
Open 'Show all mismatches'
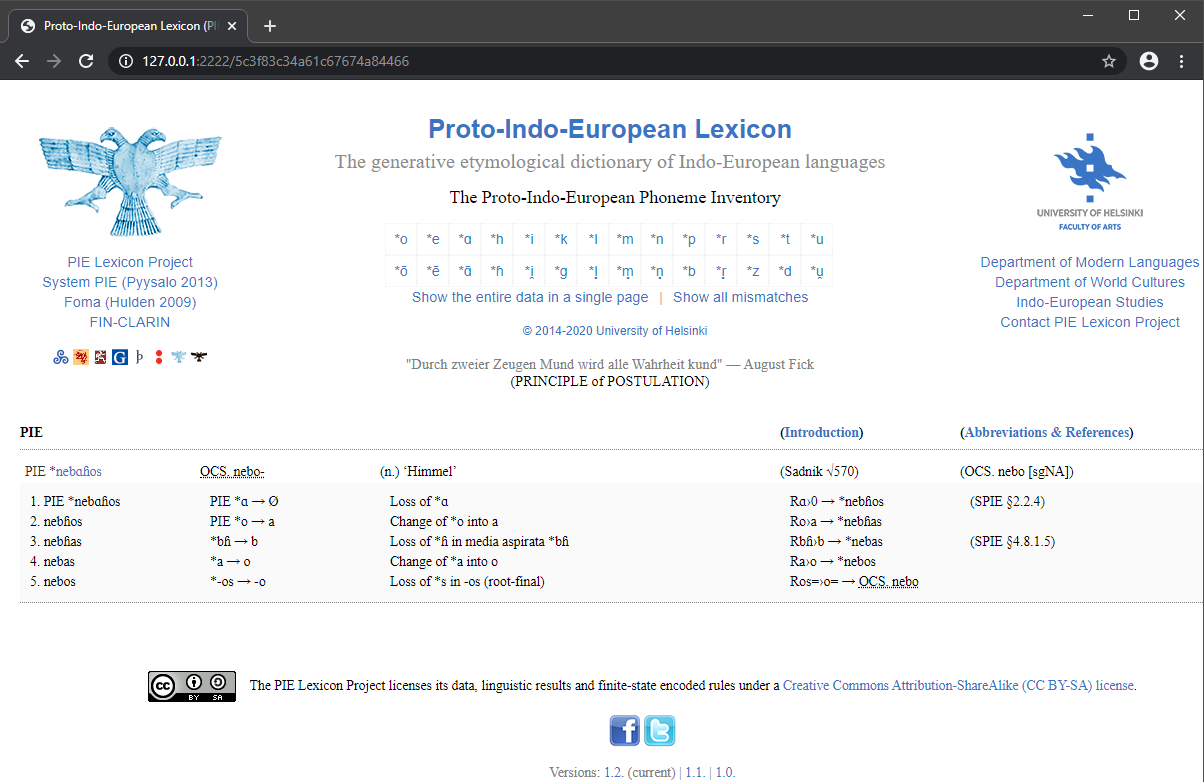coord(740,297)
